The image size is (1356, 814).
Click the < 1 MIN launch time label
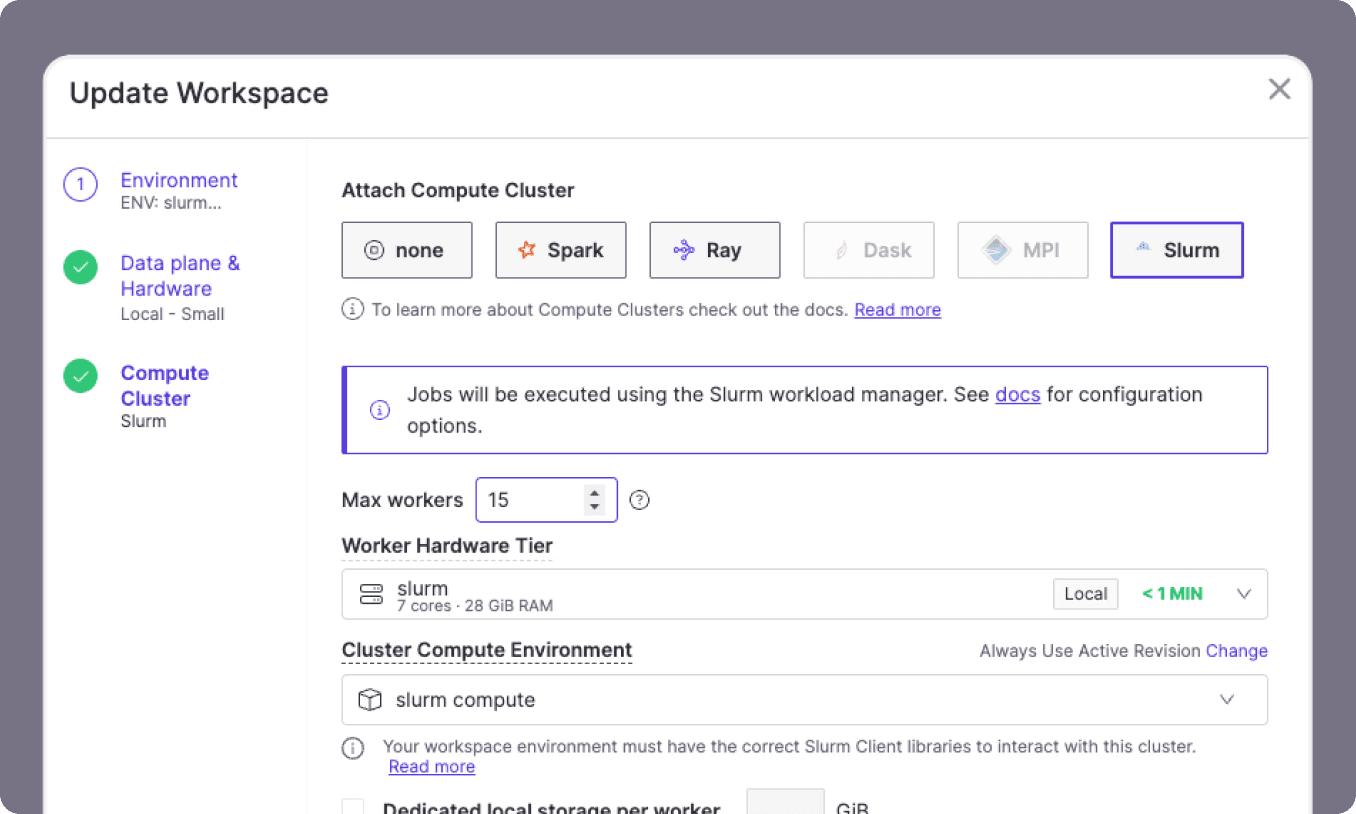[x=1172, y=594]
